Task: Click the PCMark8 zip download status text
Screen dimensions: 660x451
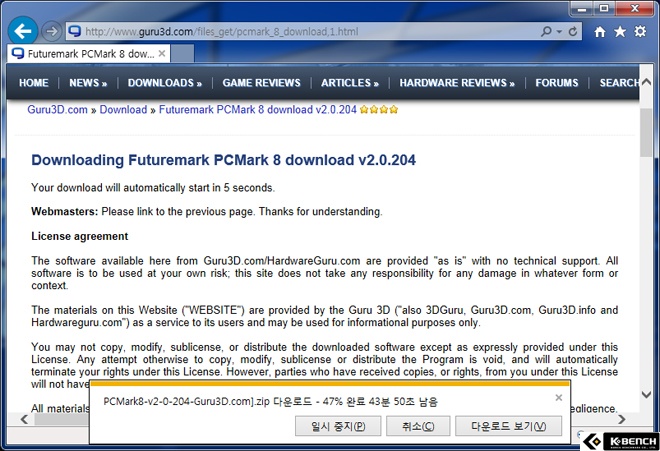Action: tap(270, 401)
